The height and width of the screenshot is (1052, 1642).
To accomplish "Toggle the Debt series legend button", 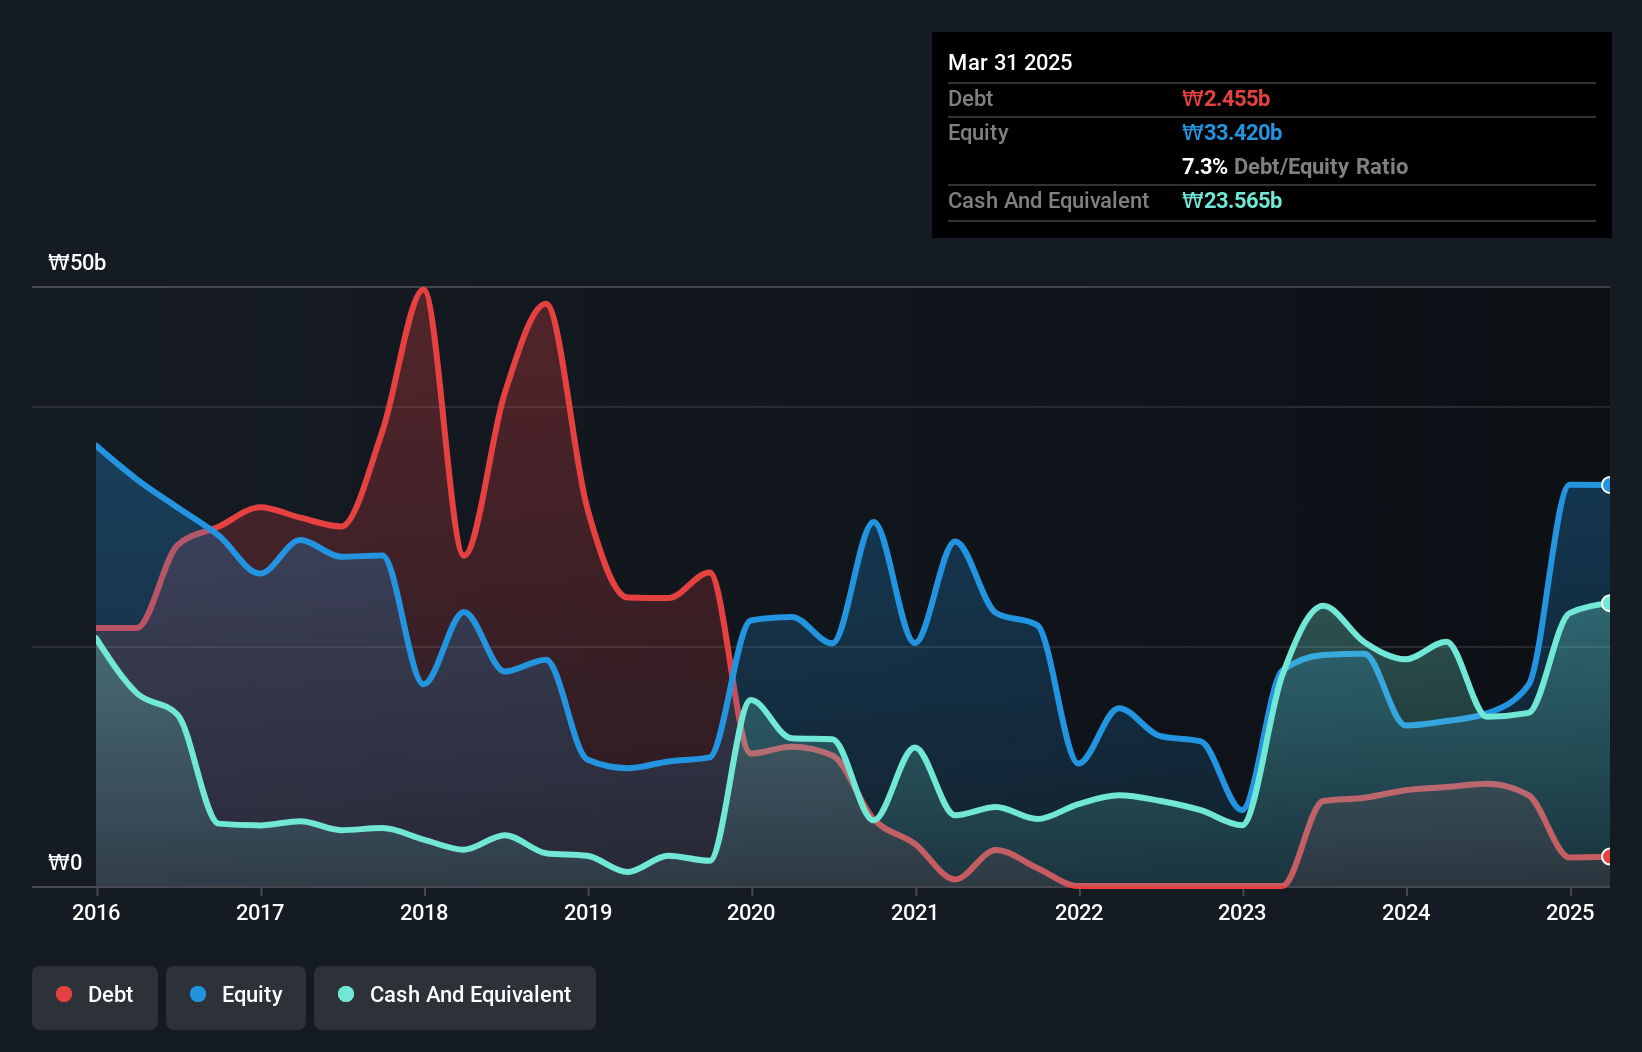I will 95,997.
